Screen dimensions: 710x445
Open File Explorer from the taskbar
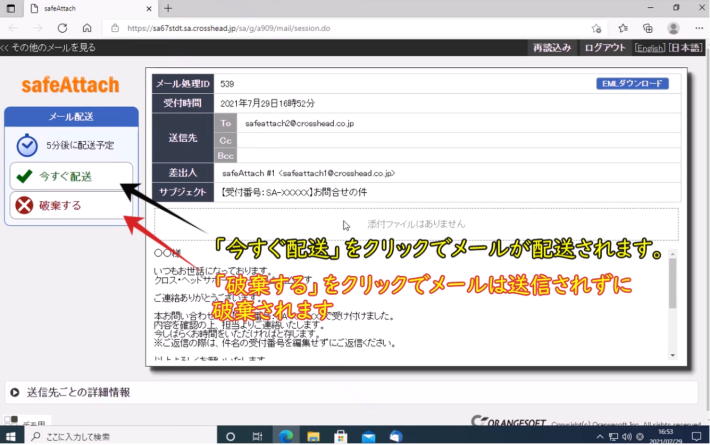pos(313,436)
